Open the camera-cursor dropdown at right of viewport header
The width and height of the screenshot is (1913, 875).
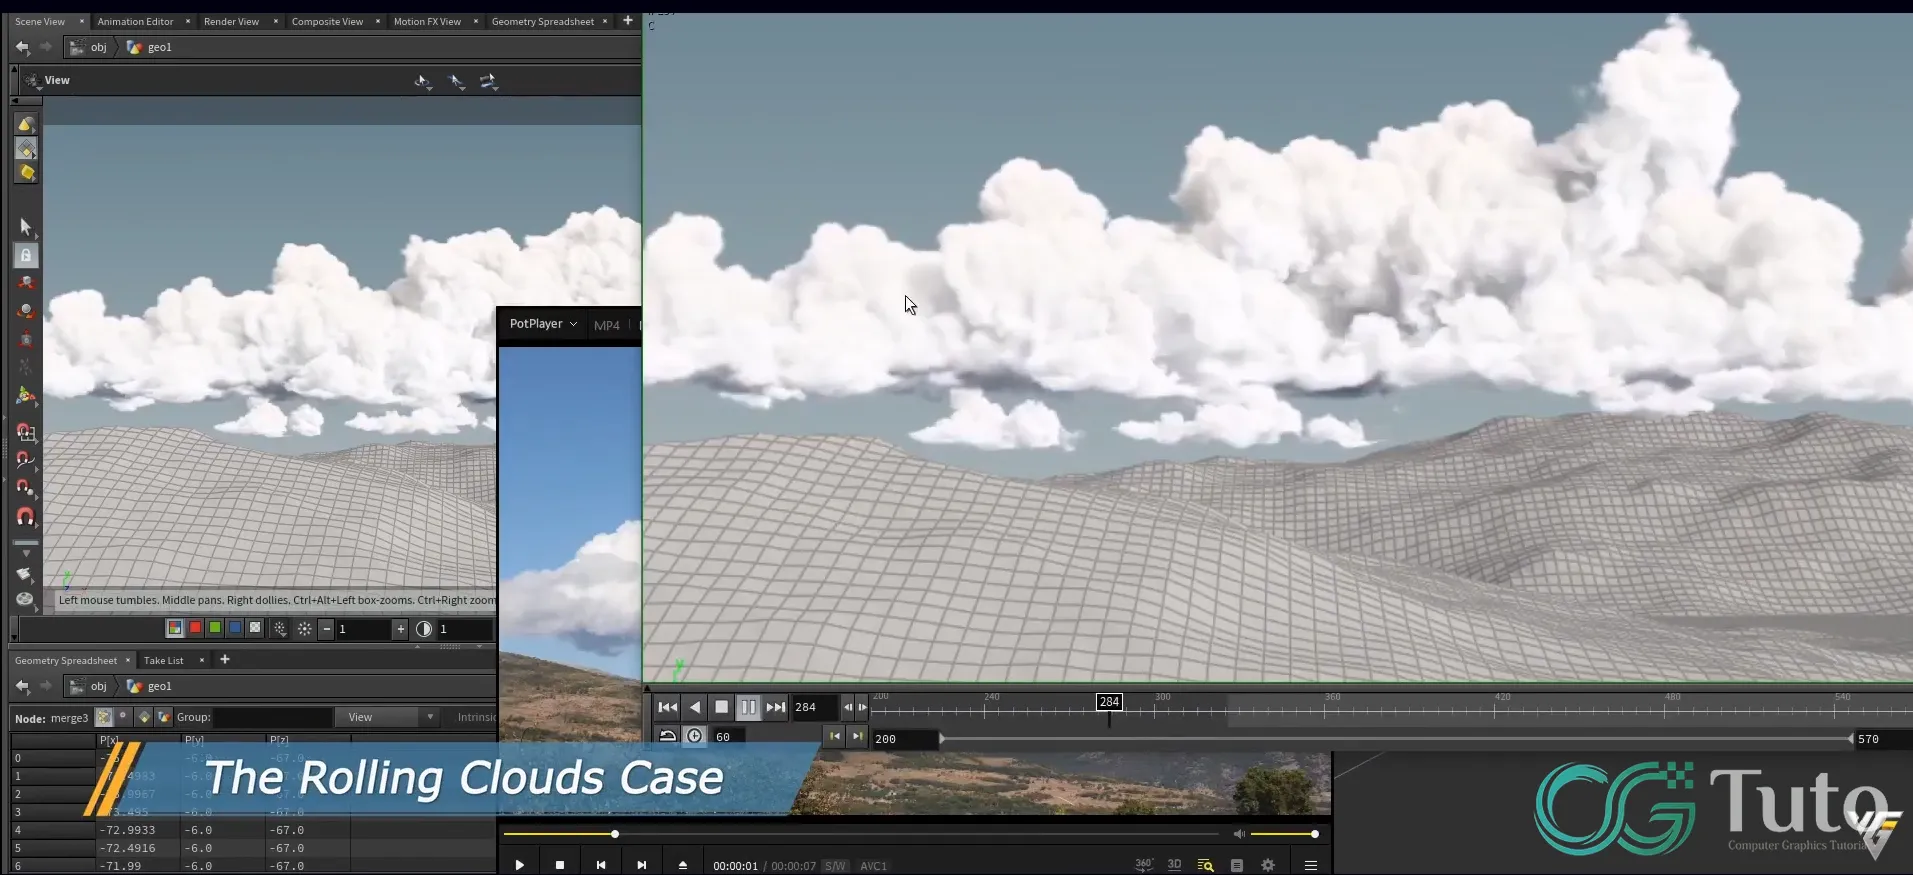coord(489,81)
